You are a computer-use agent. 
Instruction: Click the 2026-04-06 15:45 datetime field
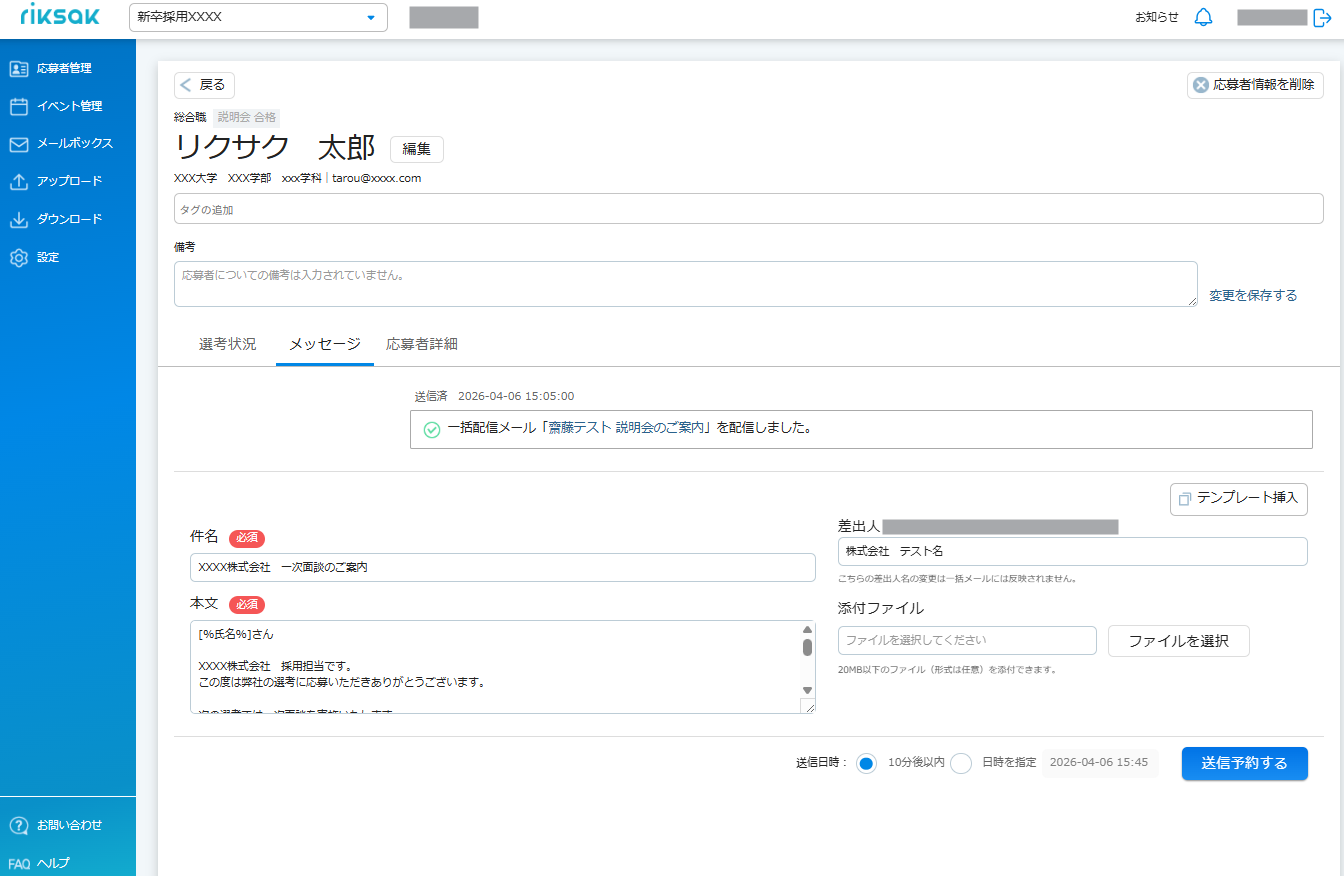[x=1100, y=763]
